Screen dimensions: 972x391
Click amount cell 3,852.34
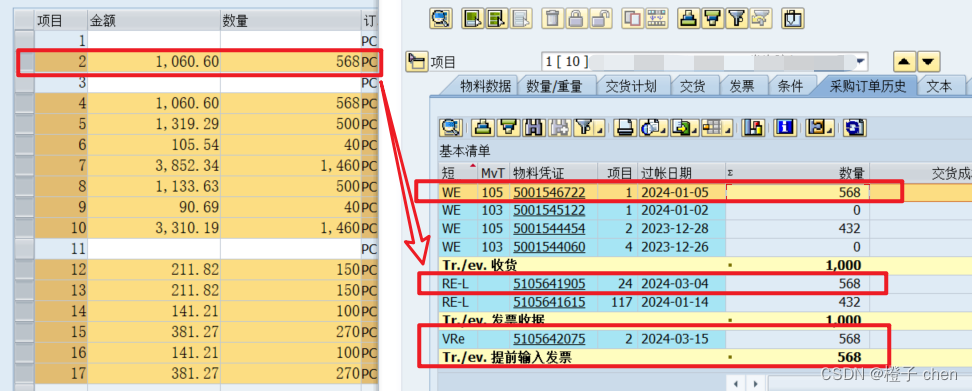[x=154, y=165]
